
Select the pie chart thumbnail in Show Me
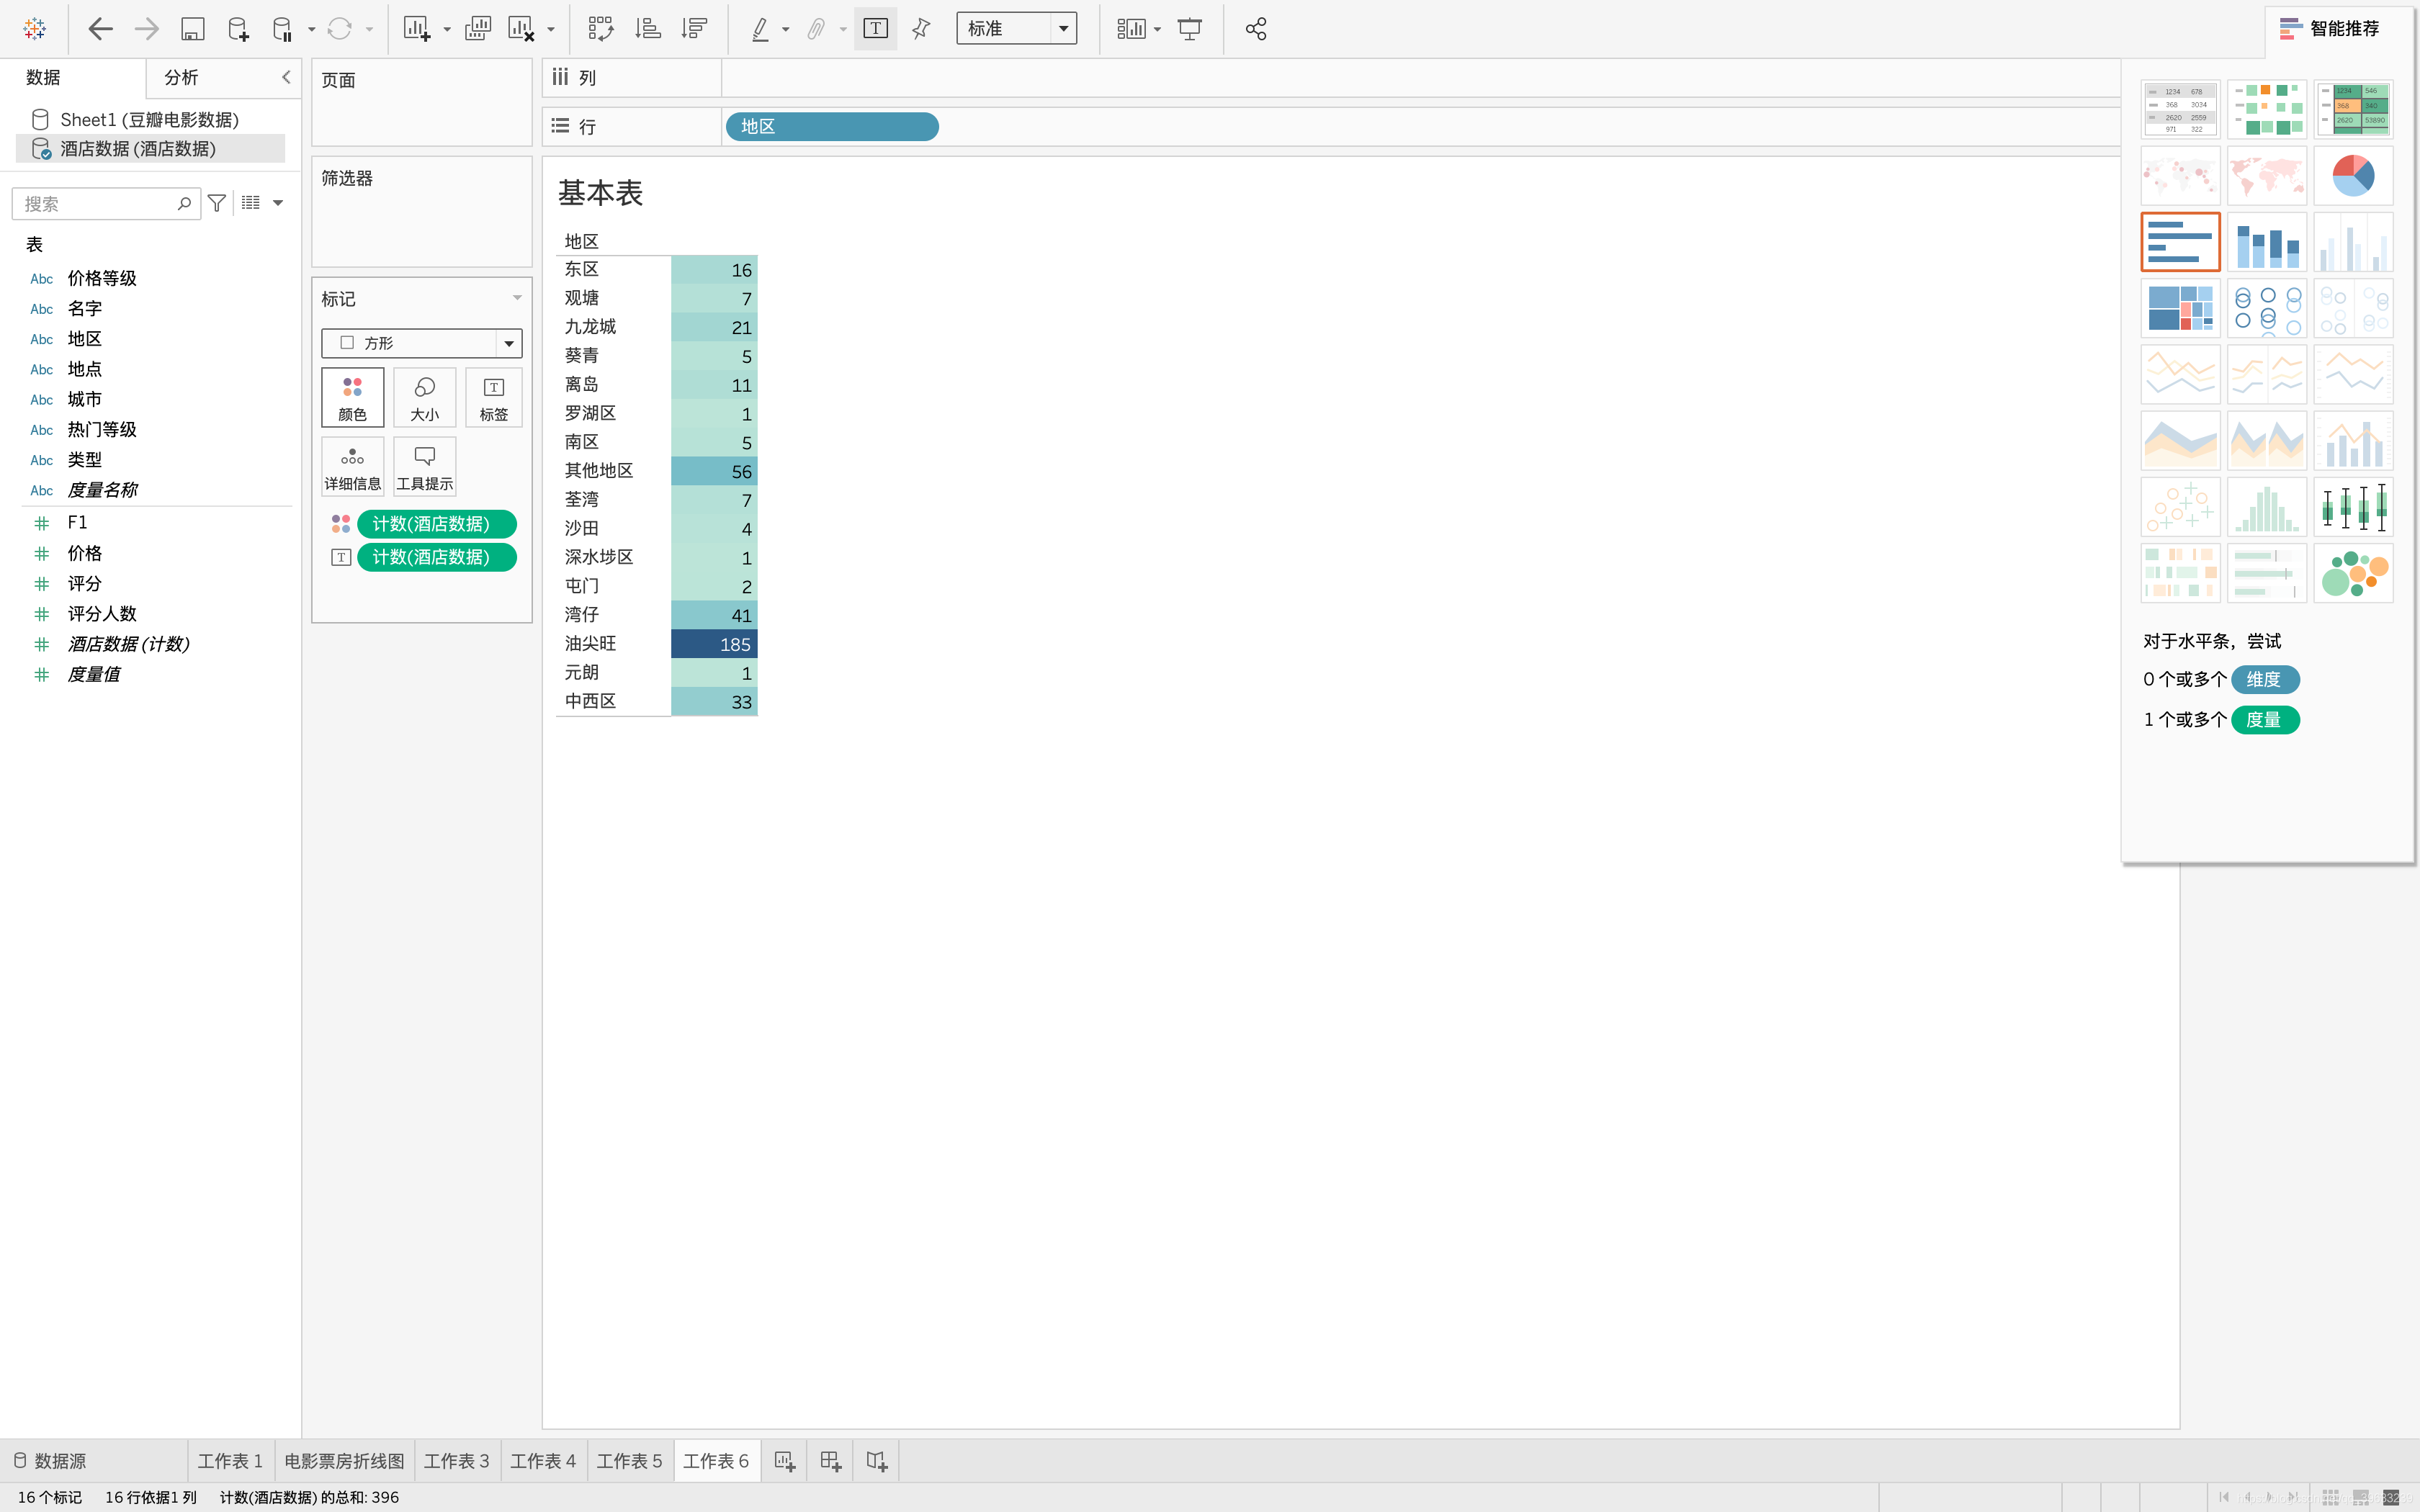click(x=2352, y=176)
